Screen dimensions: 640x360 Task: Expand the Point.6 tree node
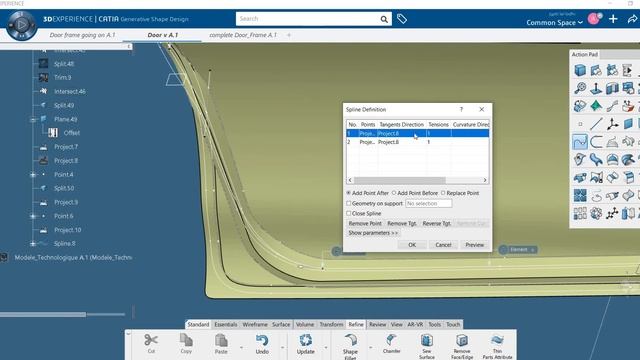(x=33, y=216)
